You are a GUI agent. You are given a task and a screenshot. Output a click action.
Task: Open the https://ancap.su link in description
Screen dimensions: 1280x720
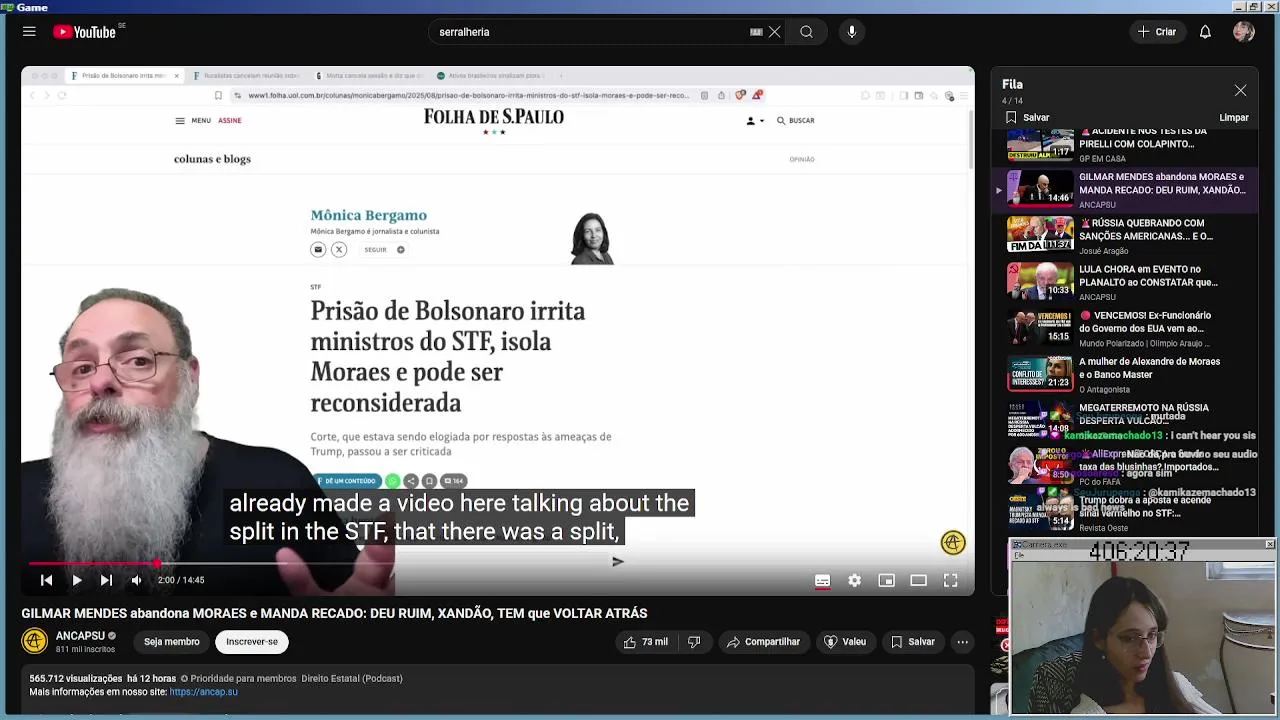tap(204, 692)
